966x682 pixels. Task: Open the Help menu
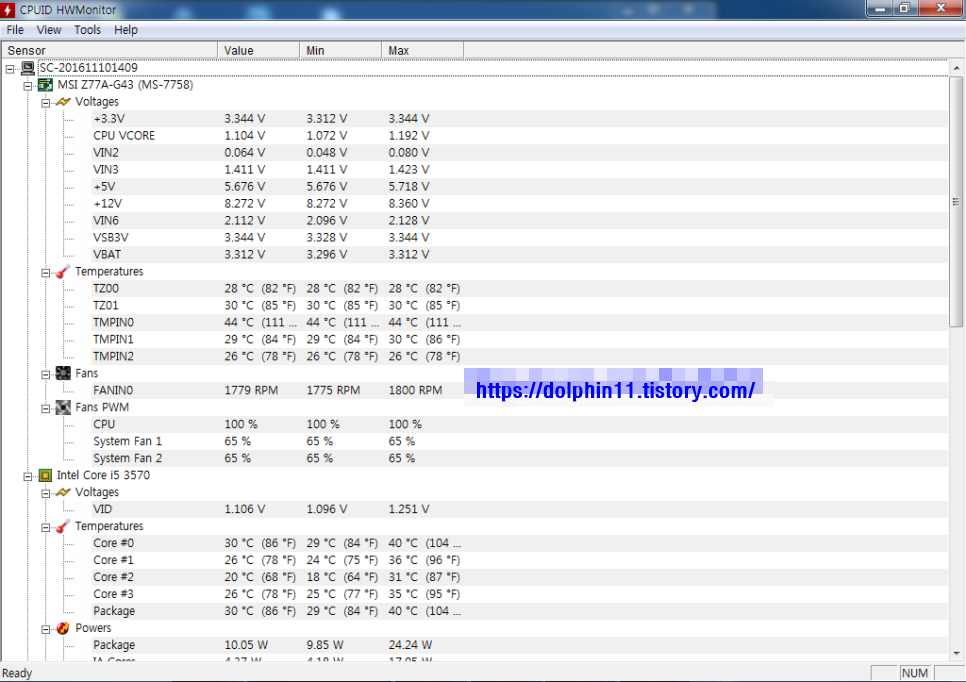pyautogui.click(x=126, y=30)
